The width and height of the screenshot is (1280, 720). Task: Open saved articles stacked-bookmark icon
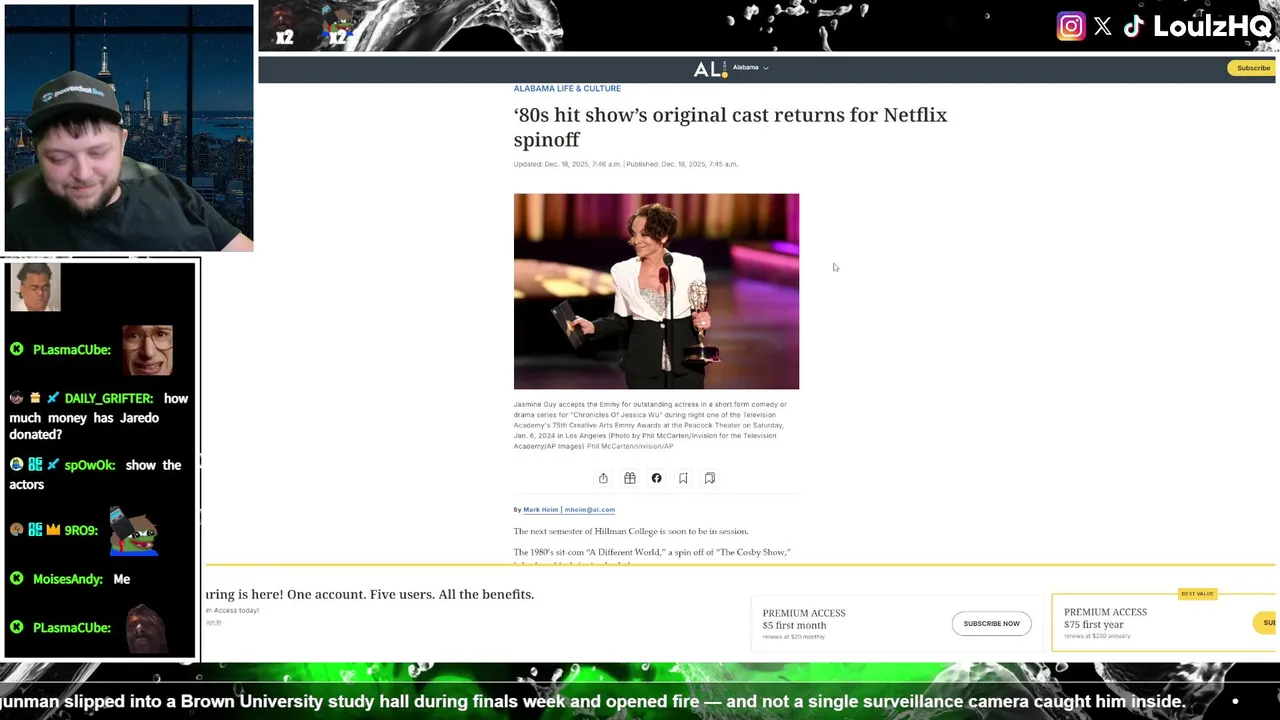[x=709, y=478]
